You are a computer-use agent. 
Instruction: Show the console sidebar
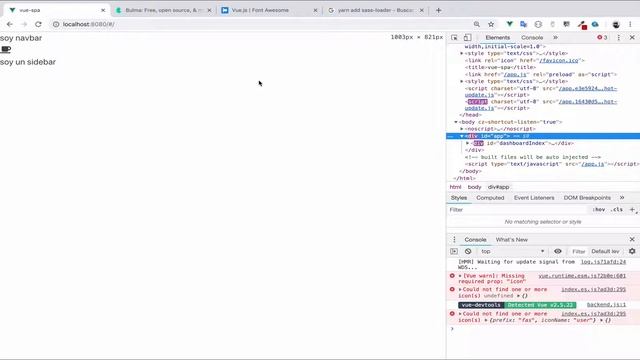click(454, 251)
